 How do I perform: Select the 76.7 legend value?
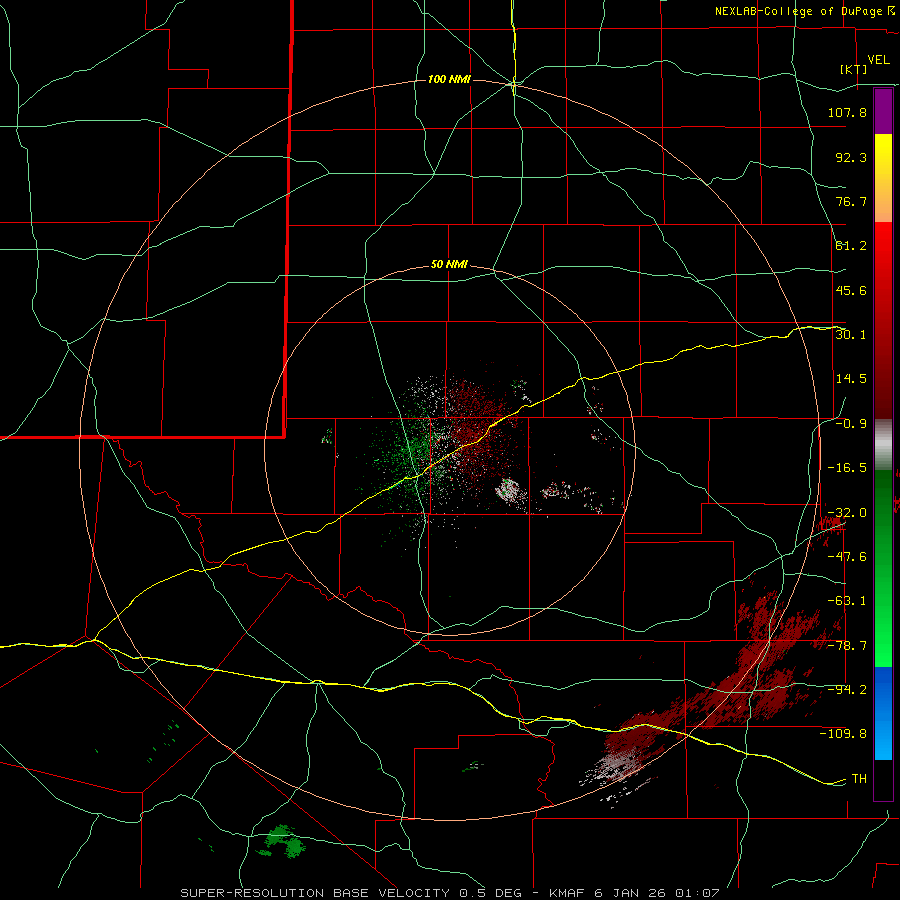(x=851, y=201)
